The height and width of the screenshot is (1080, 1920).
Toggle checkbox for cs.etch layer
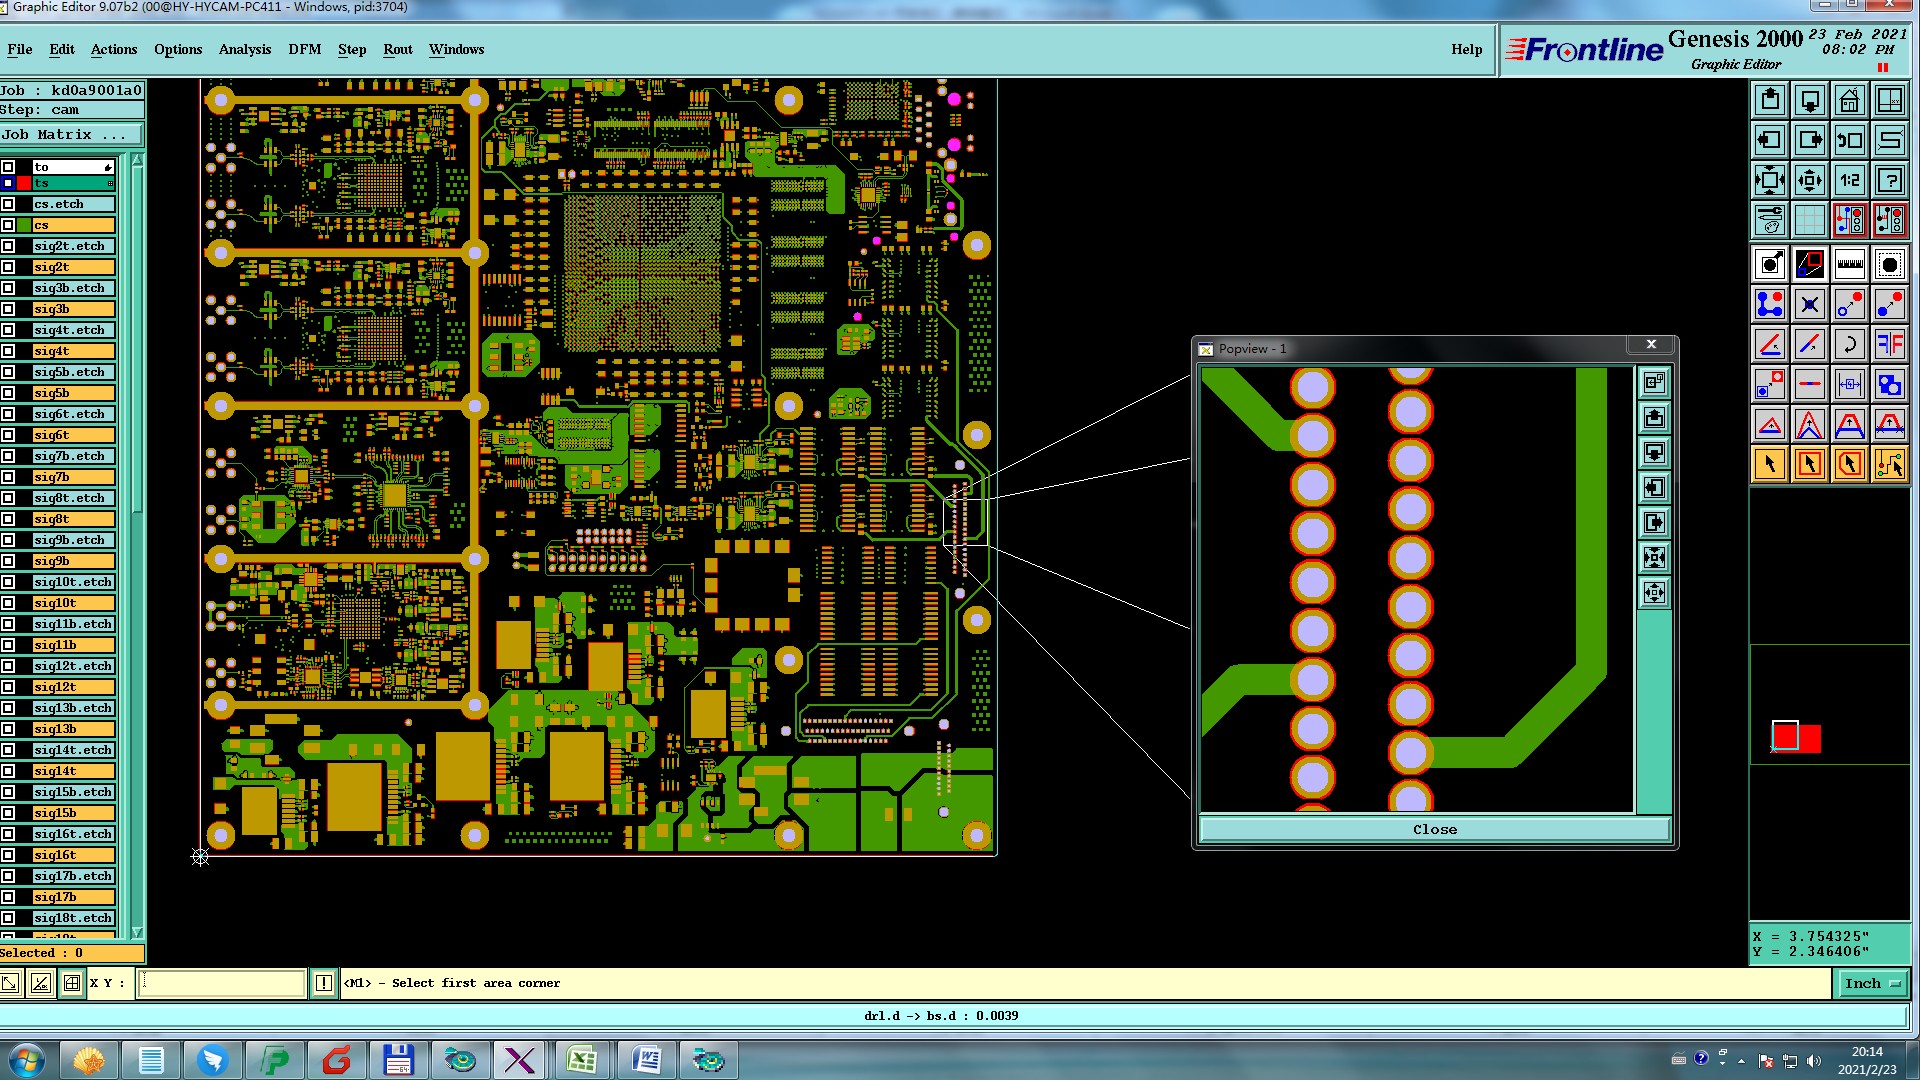coord(8,204)
